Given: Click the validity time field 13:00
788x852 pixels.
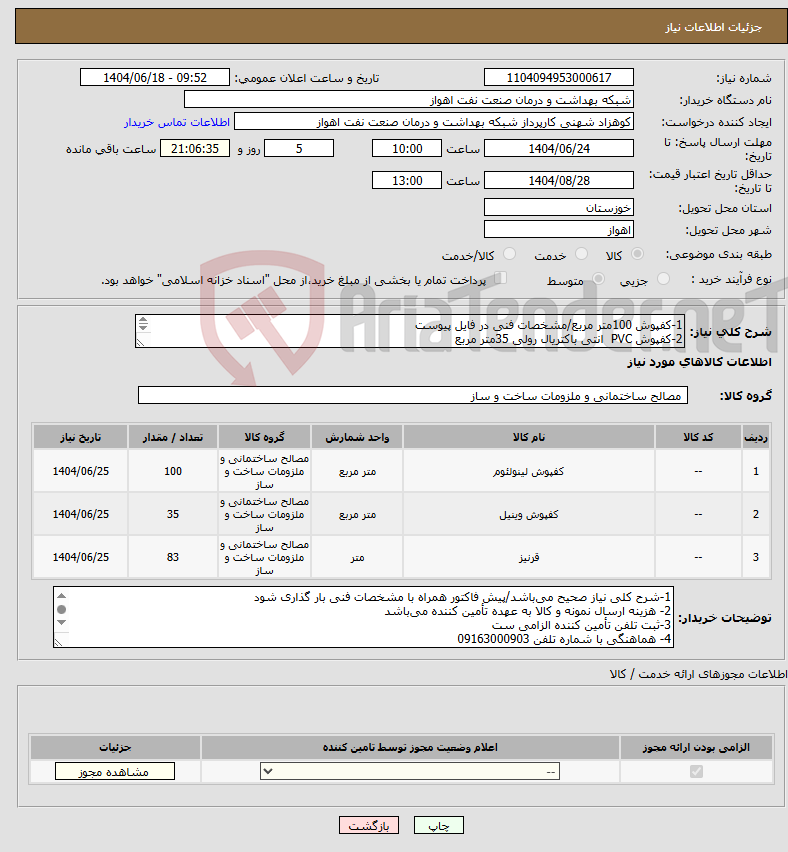Looking at the screenshot, I should pyautogui.click(x=406, y=180).
